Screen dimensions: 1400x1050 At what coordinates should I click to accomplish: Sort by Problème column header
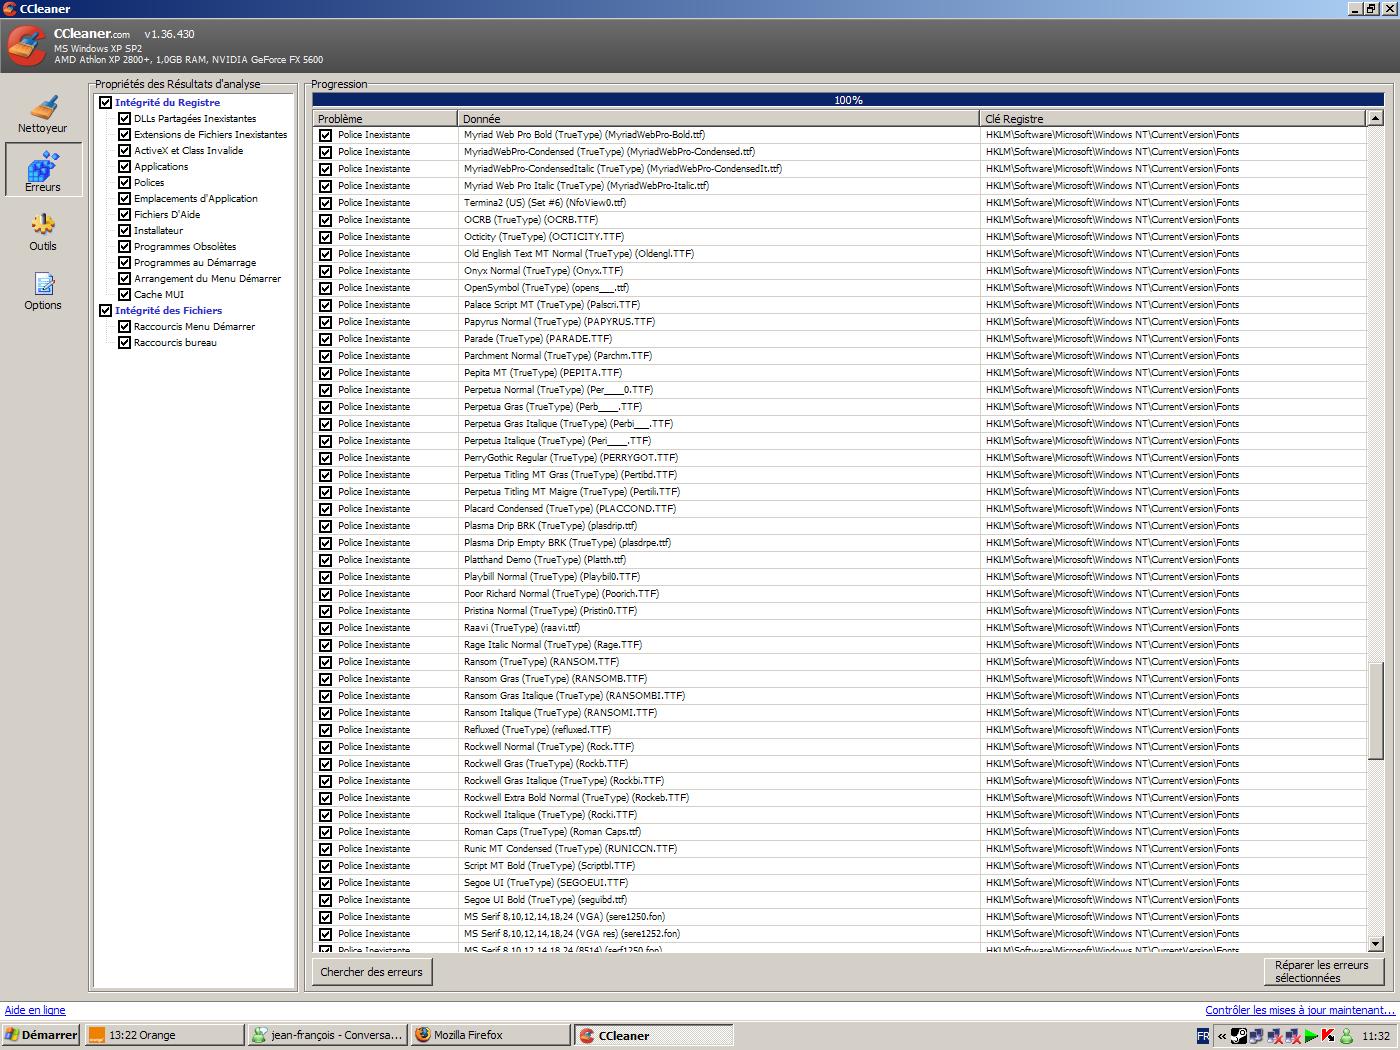pos(385,118)
